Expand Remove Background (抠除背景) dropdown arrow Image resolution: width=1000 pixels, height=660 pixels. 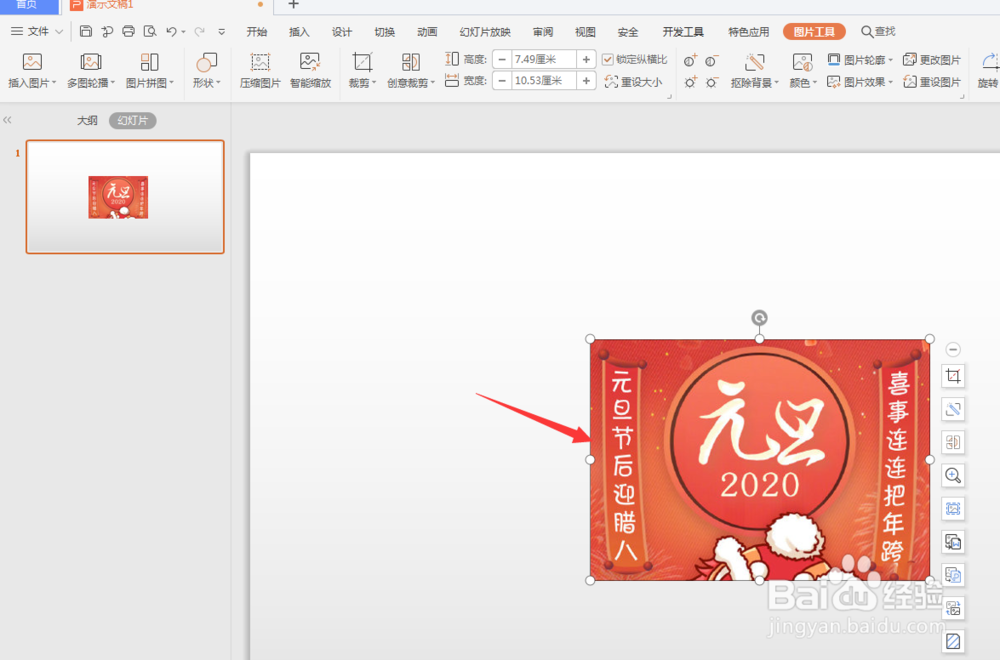tap(776, 83)
